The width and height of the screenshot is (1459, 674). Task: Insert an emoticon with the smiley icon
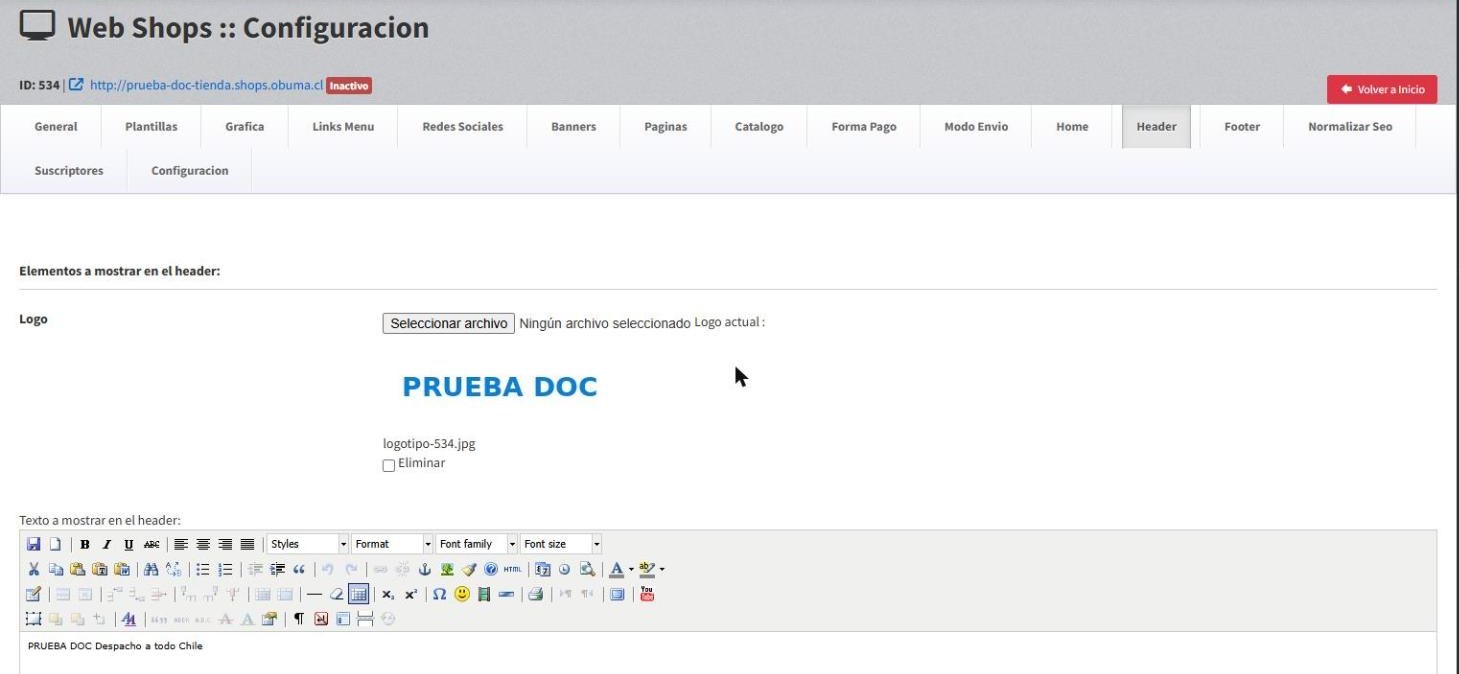461,594
